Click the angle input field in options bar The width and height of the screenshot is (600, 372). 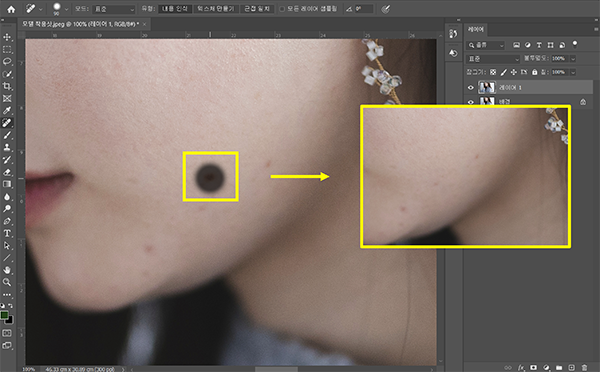[x=364, y=9]
